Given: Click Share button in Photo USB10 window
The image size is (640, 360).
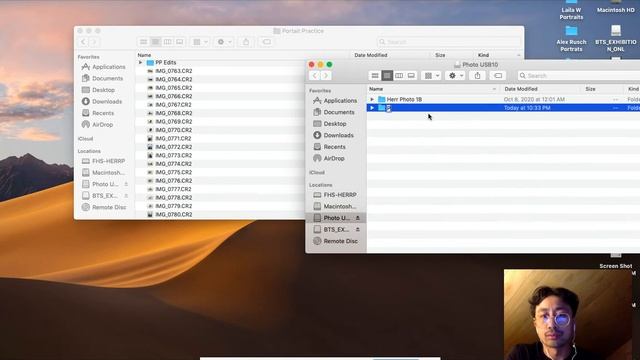Looking at the screenshot, I should 477,76.
